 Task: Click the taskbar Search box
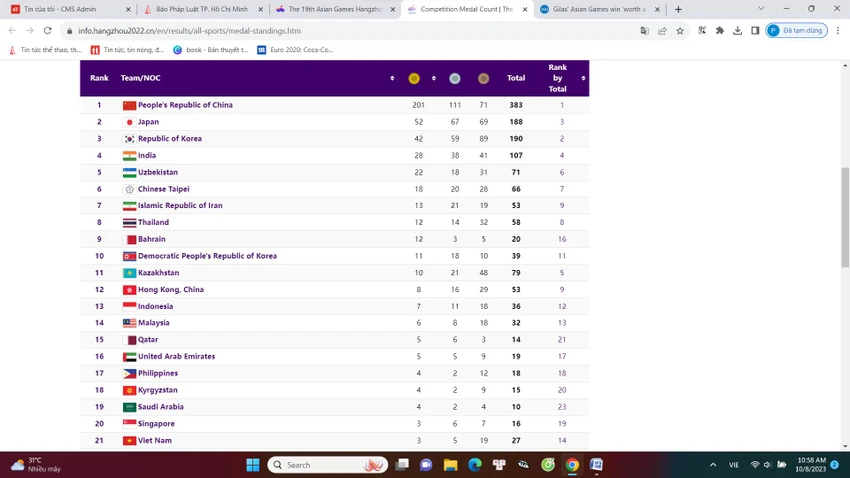click(327, 465)
